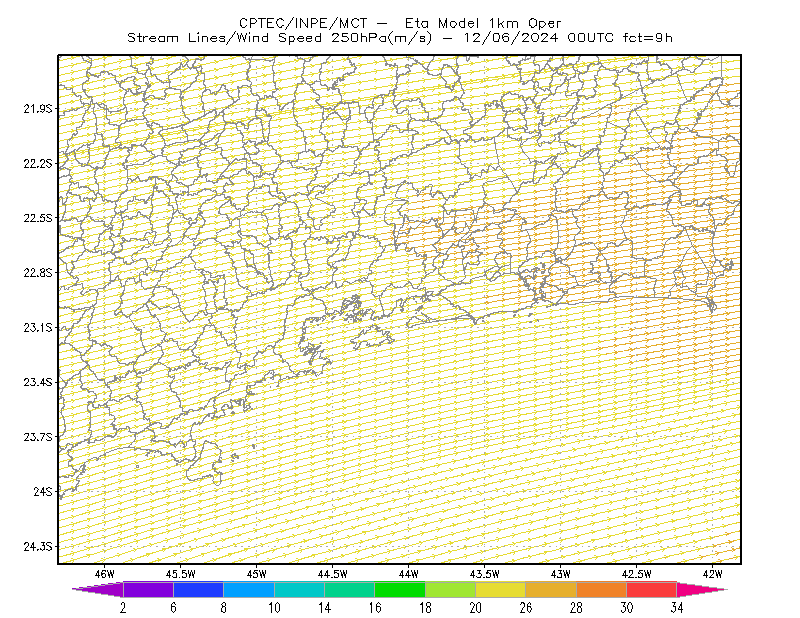Click the purple left arrow of colorbar
This screenshot has height=618, width=800.
98,589
